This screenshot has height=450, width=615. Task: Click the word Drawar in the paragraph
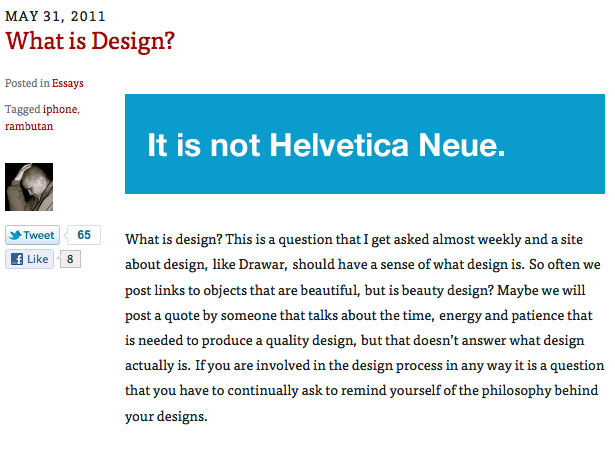point(262,264)
